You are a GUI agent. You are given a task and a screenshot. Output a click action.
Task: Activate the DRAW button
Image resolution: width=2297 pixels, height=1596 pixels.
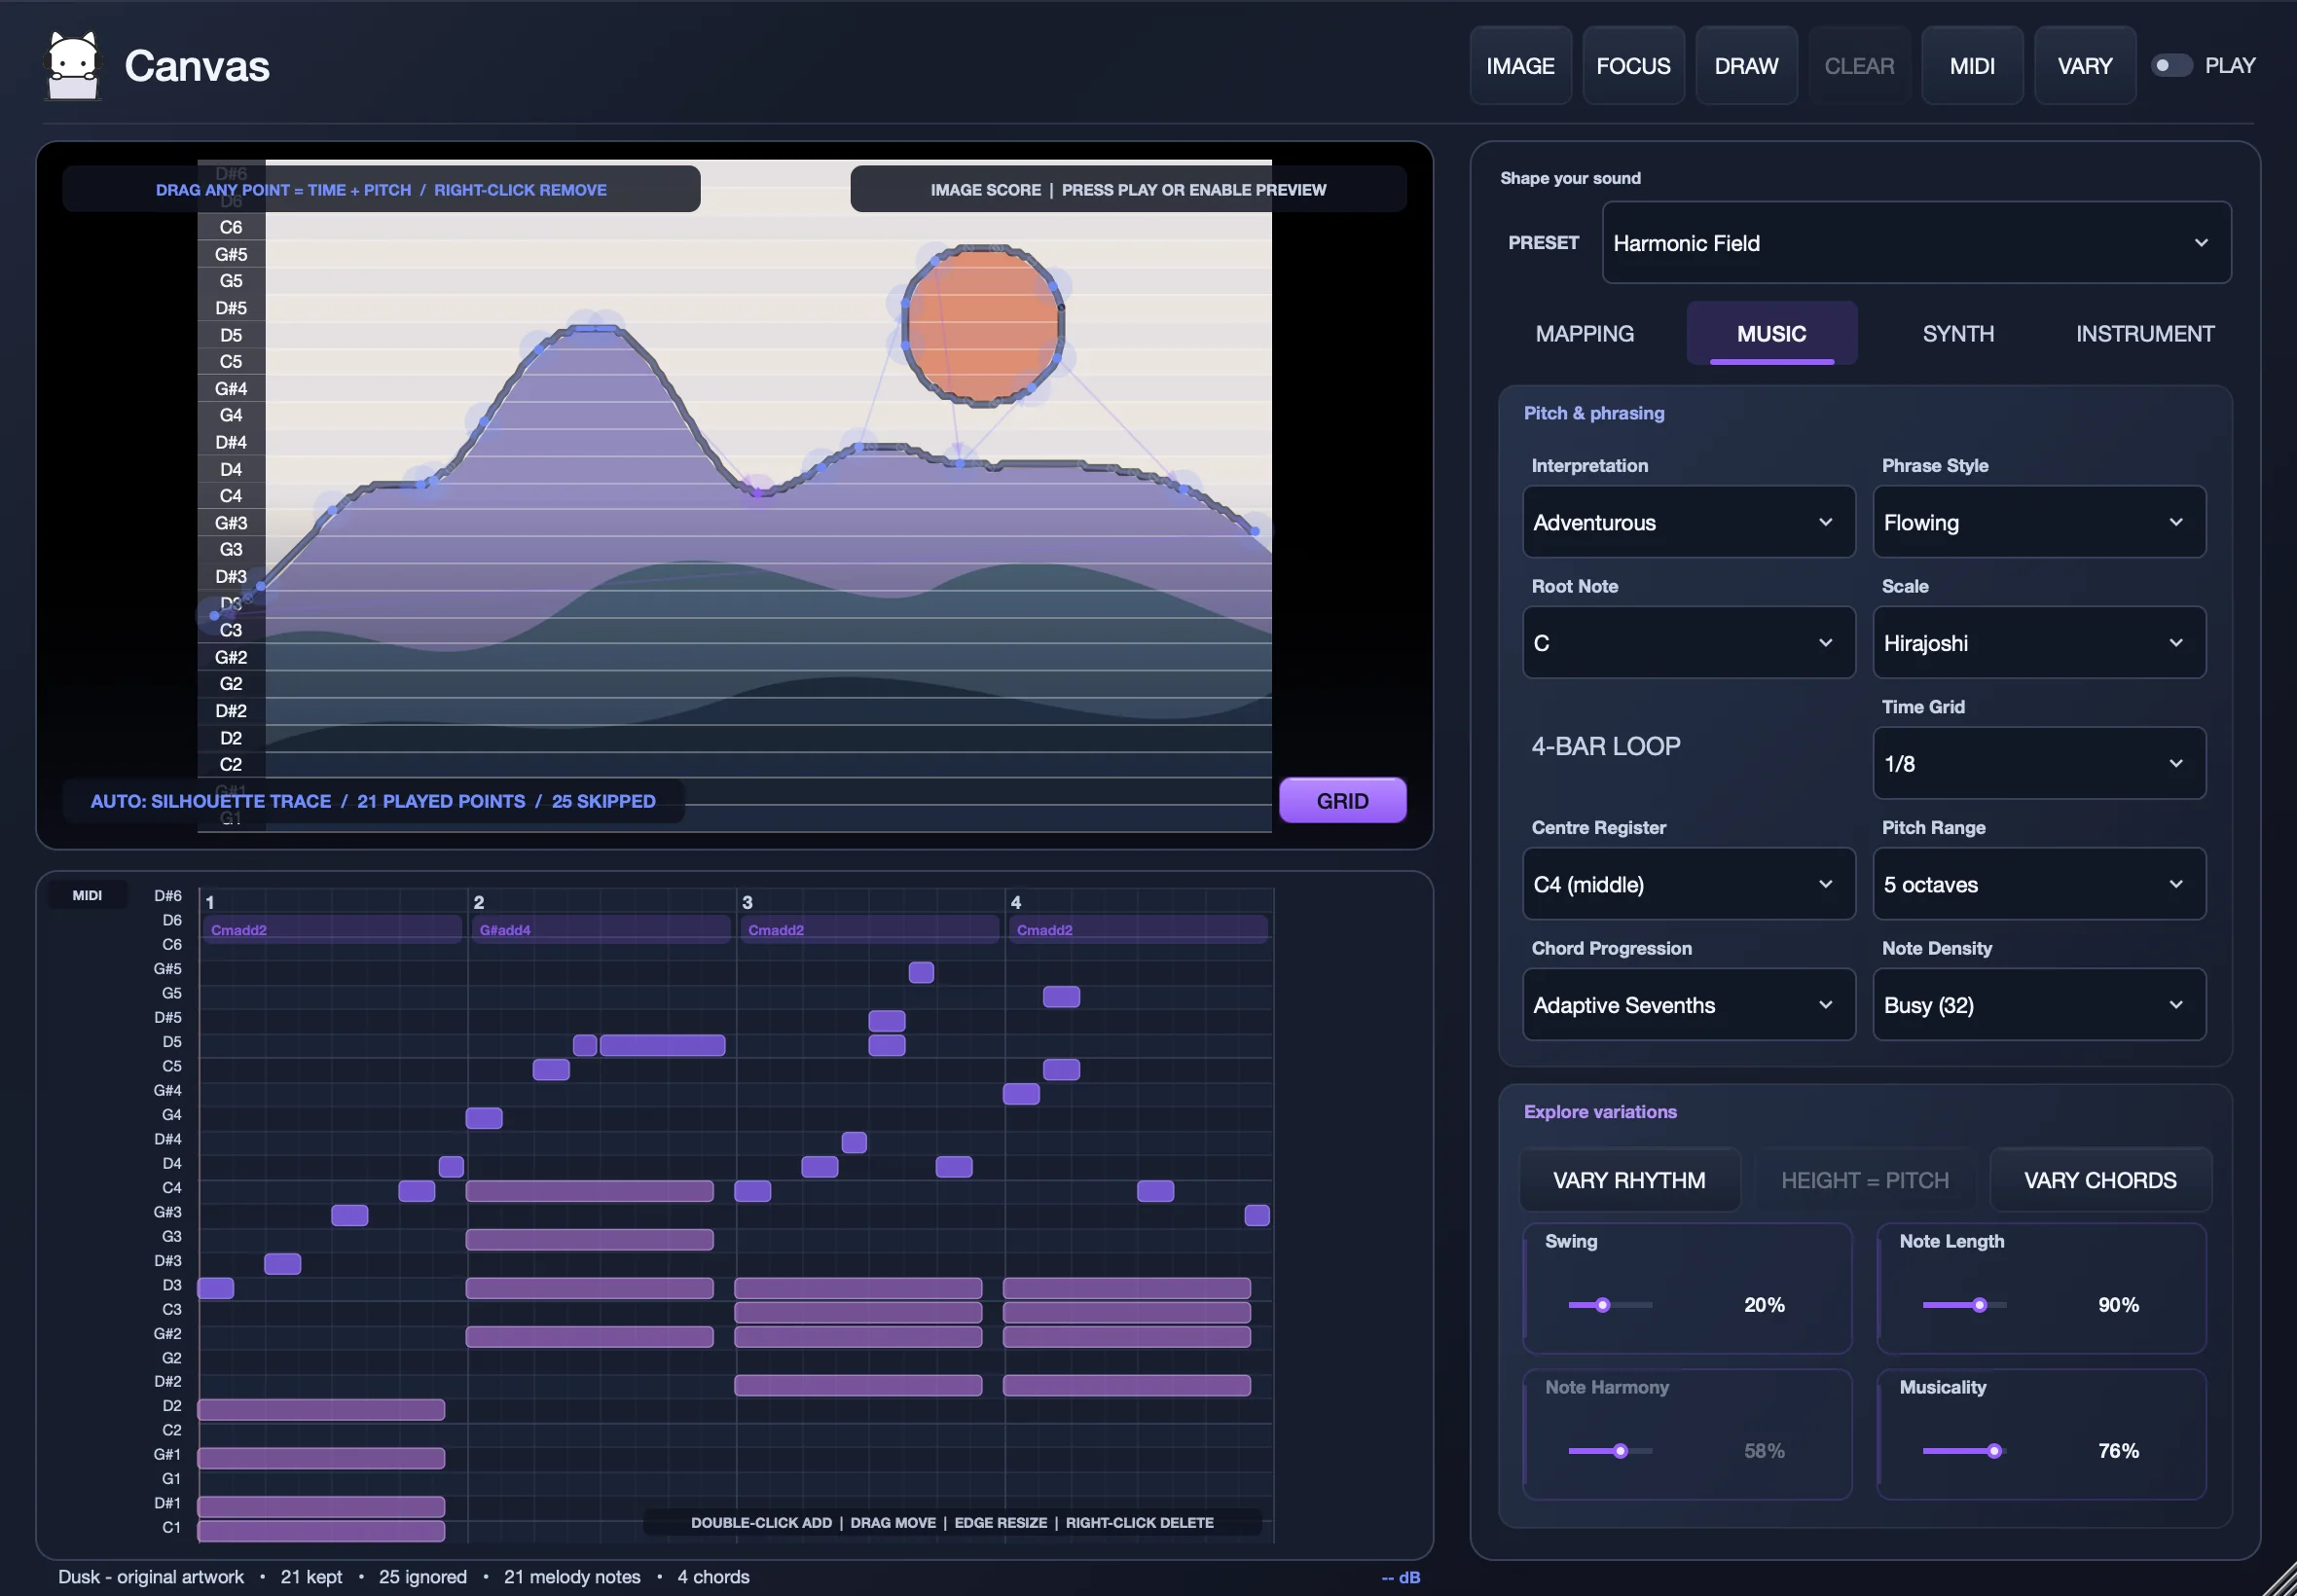tap(1746, 66)
